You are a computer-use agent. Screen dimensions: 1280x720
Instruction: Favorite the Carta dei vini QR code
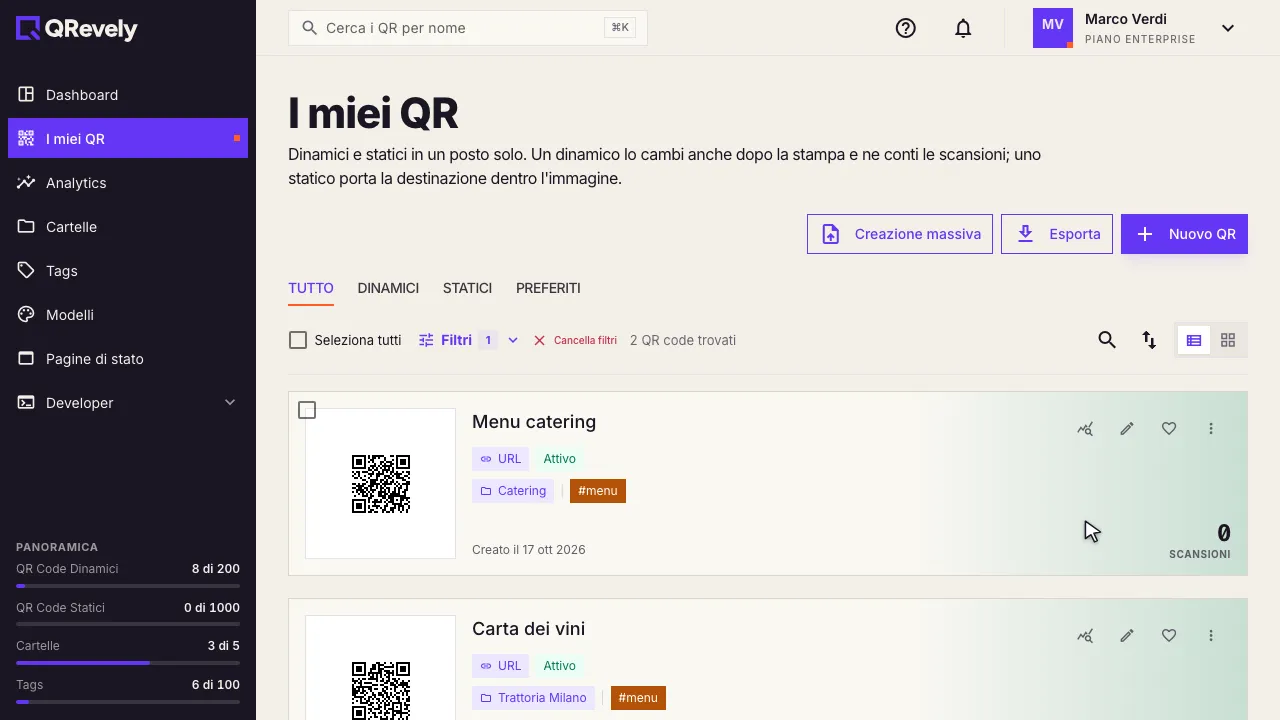tap(1169, 636)
